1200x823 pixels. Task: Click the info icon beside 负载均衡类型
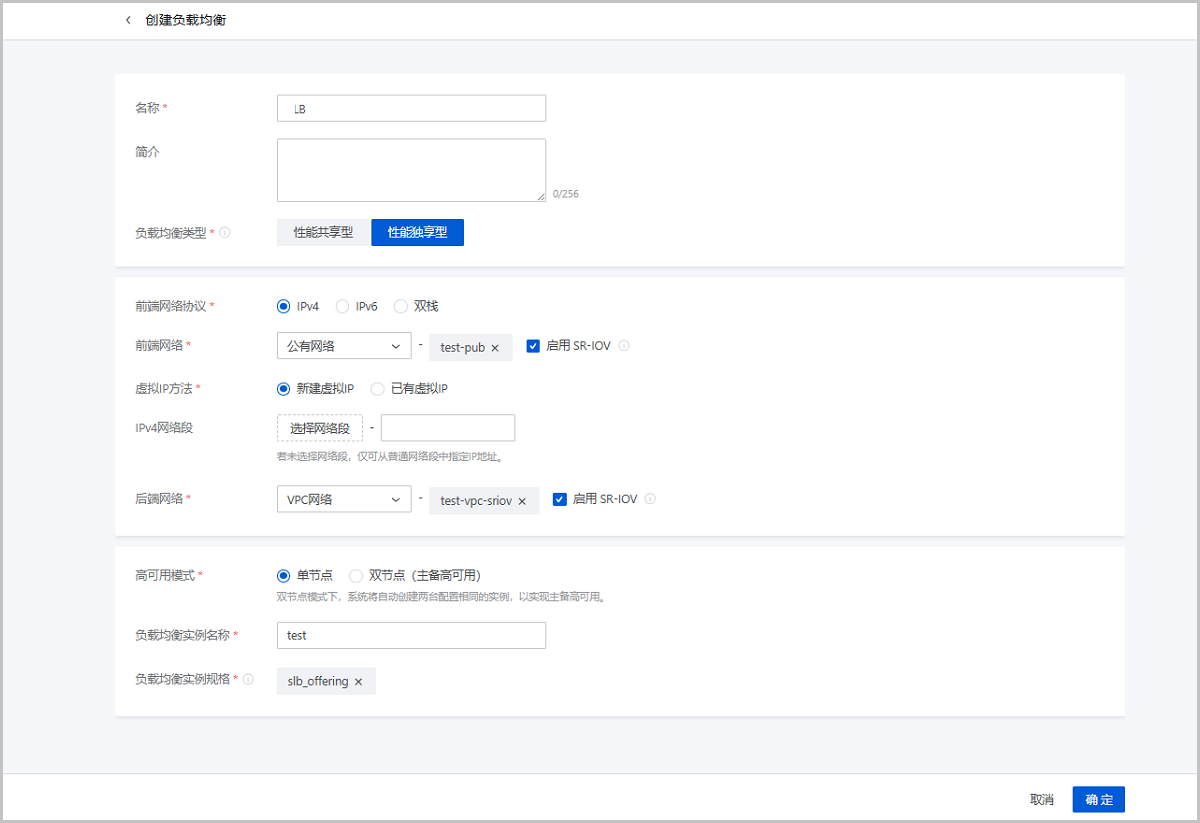(225, 233)
